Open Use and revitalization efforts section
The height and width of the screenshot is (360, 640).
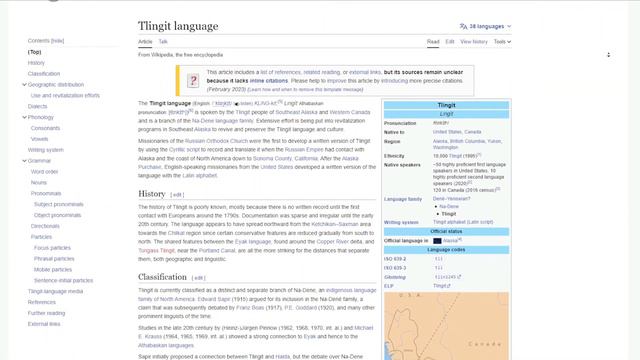point(65,96)
